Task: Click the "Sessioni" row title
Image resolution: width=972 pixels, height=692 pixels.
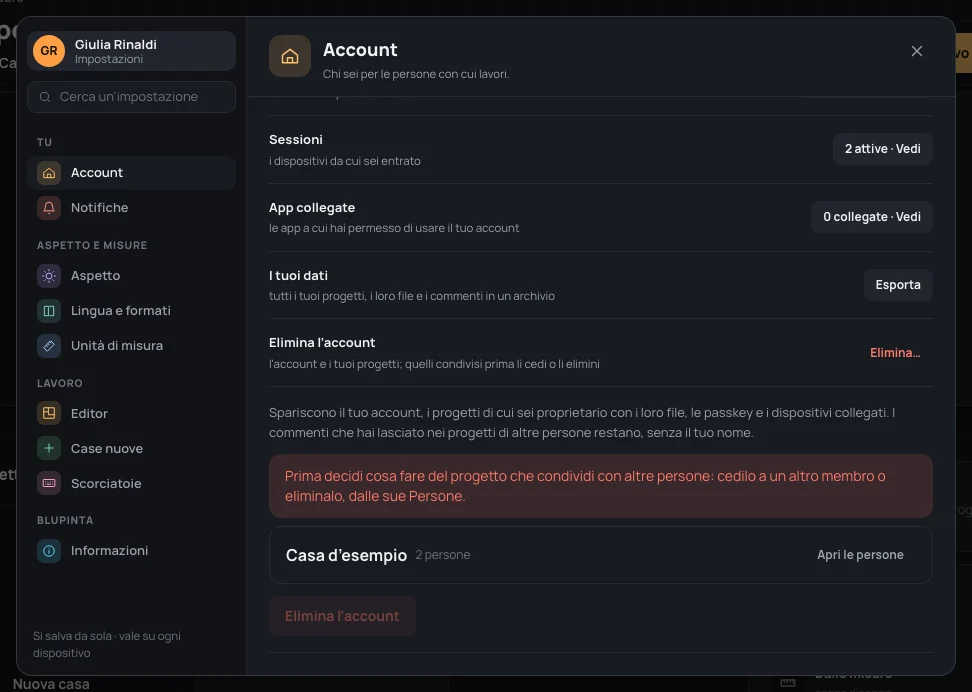Action: pyautogui.click(x=296, y=140)
